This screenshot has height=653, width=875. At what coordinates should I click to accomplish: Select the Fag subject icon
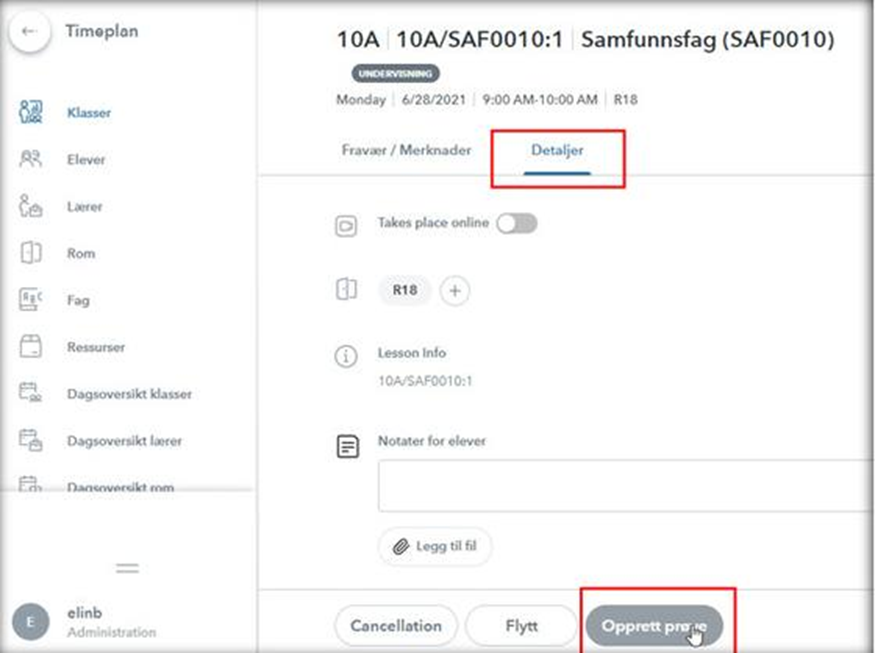pyautogui.click(x=30, y=300)
